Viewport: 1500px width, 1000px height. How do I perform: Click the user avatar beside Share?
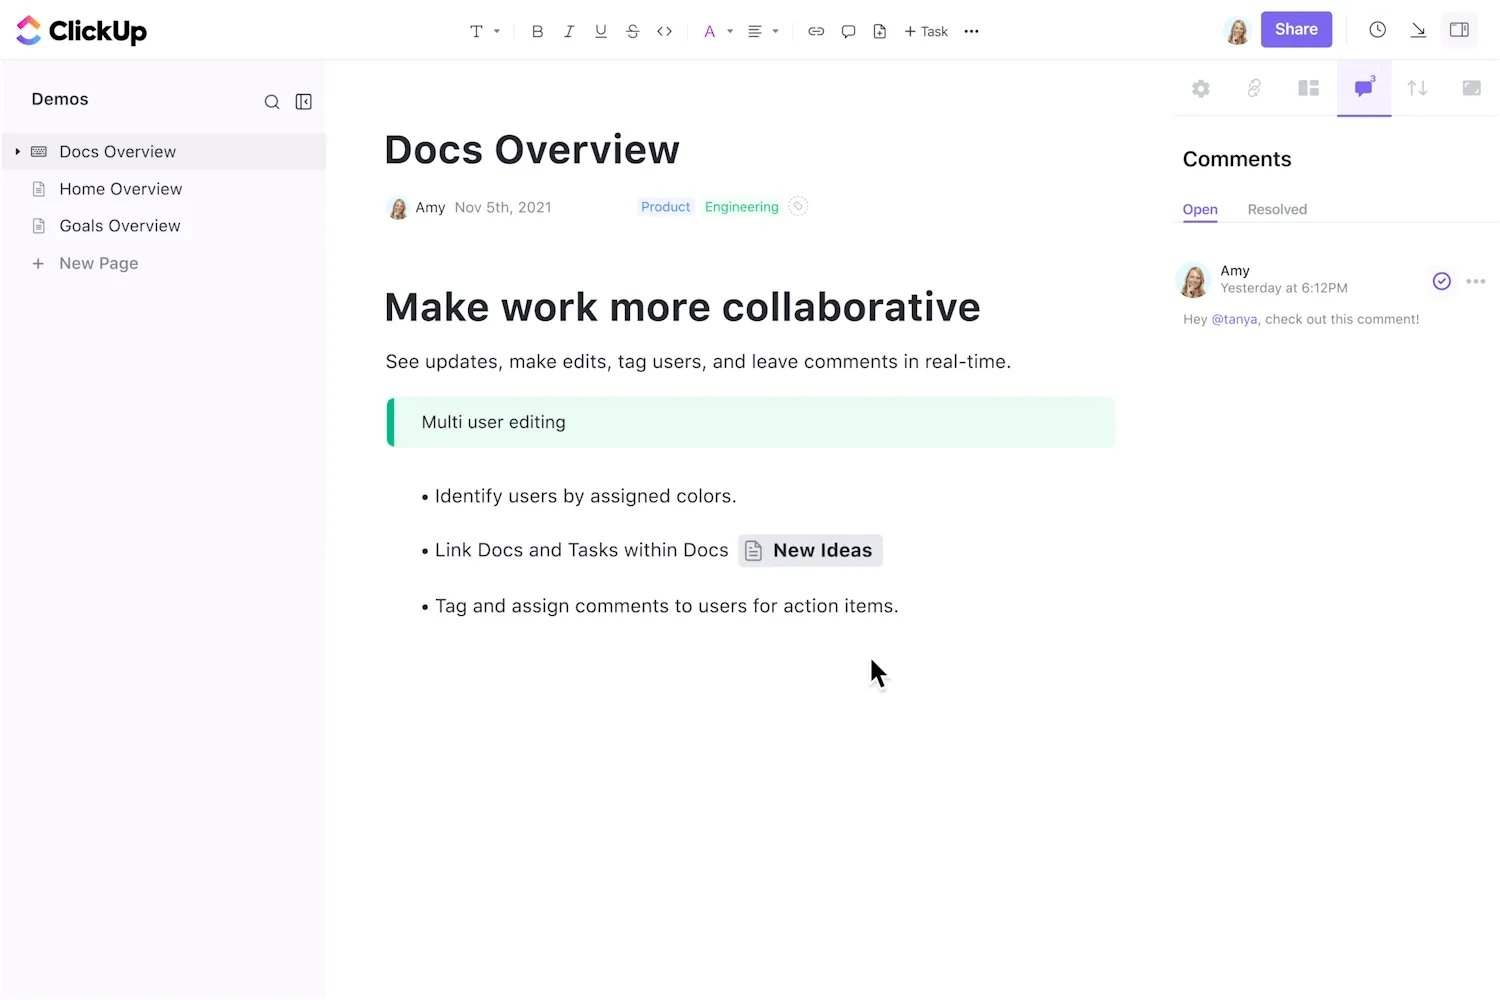(1237, 31)
